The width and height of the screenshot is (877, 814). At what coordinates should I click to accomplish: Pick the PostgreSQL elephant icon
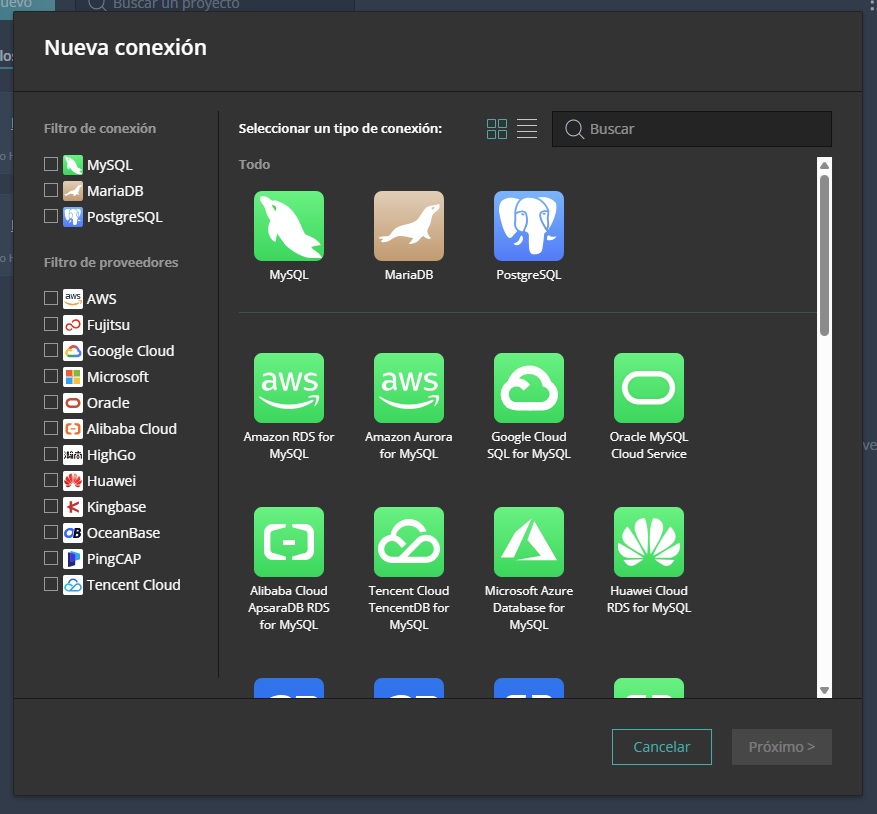[x=529, y=226]
